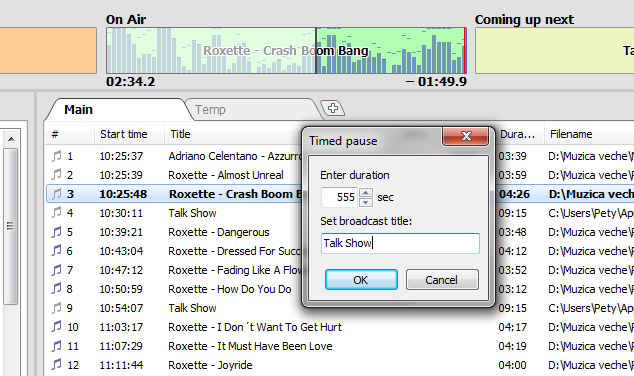Close the Timed pause dialog with X
The height and width of the screenshot is (376, 634).
[x=466, y=136]
